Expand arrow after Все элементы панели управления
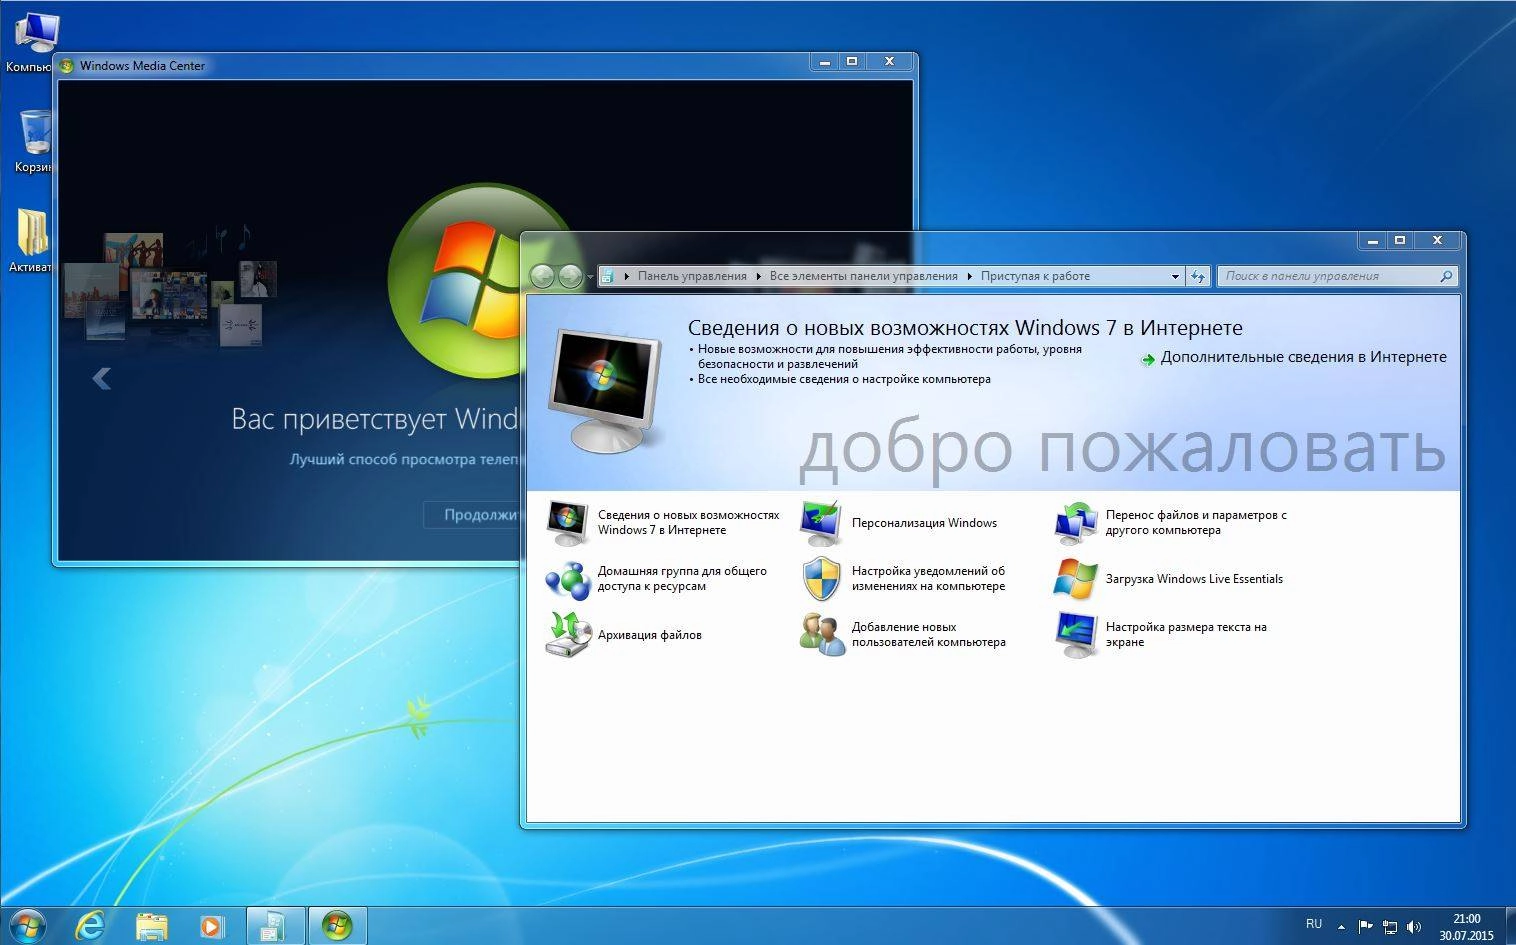Screen dimensions: 1516x945 (969, 276)
